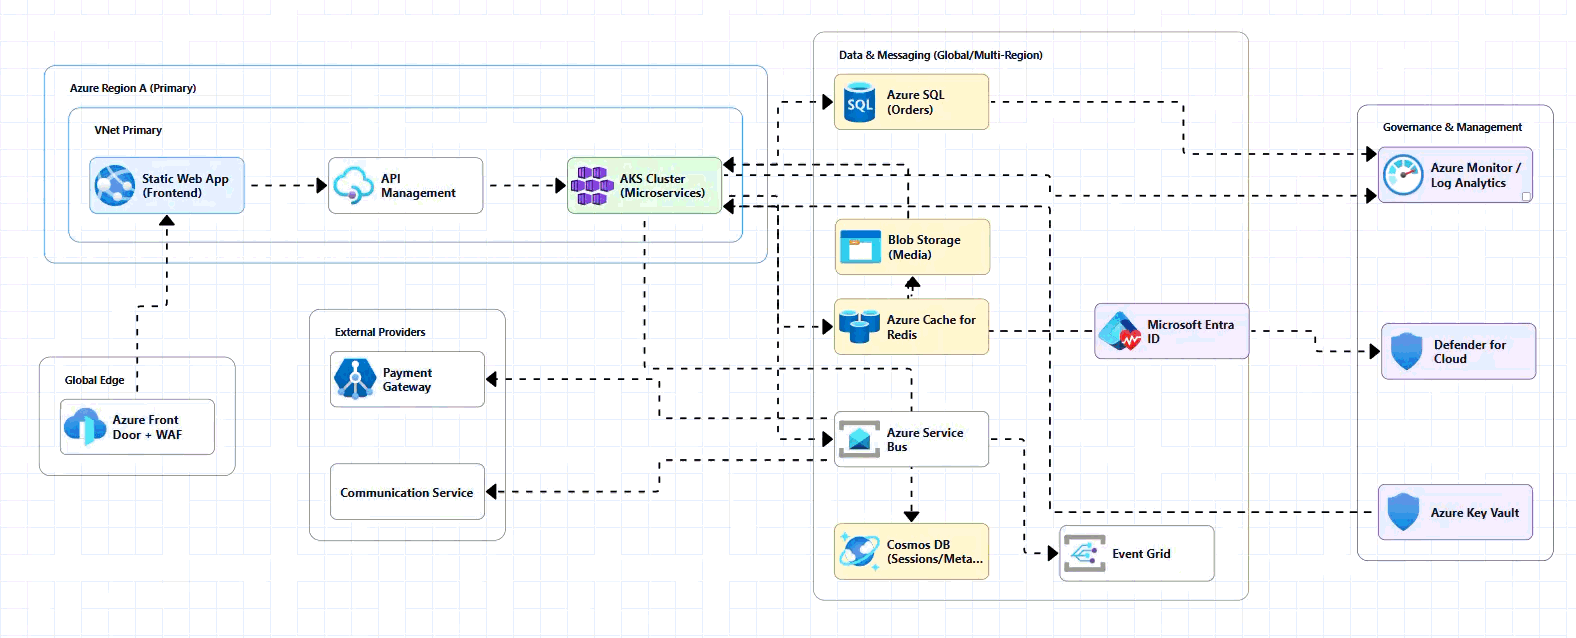Select the Cosmos DB planet icon
This screenshot has height=638, width=1576.
click(860, 551)
